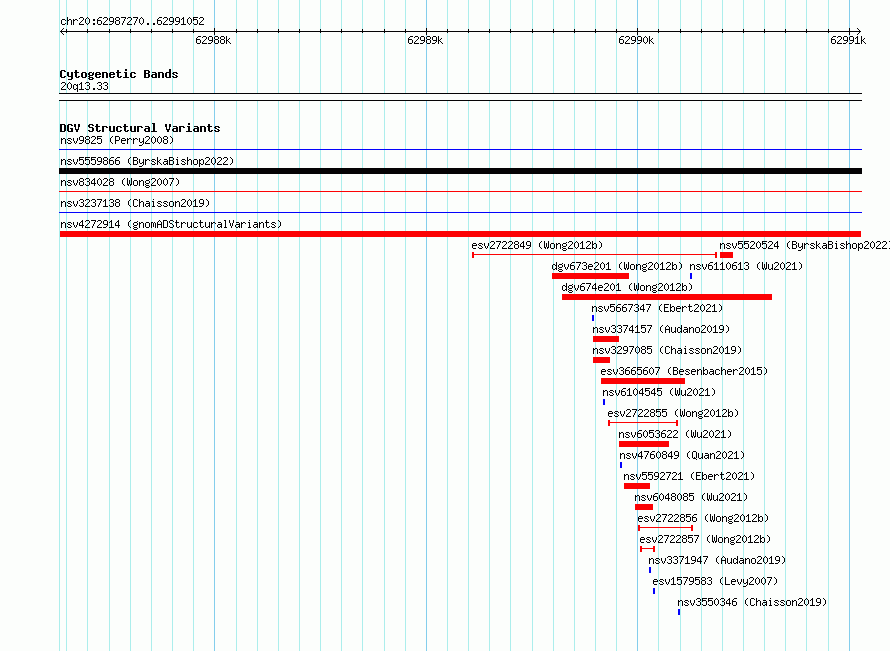Viewport: 890px width, 651px height.
Task: Click the nsv5667347 (Ebert2021) label
Action: point(657,308)
